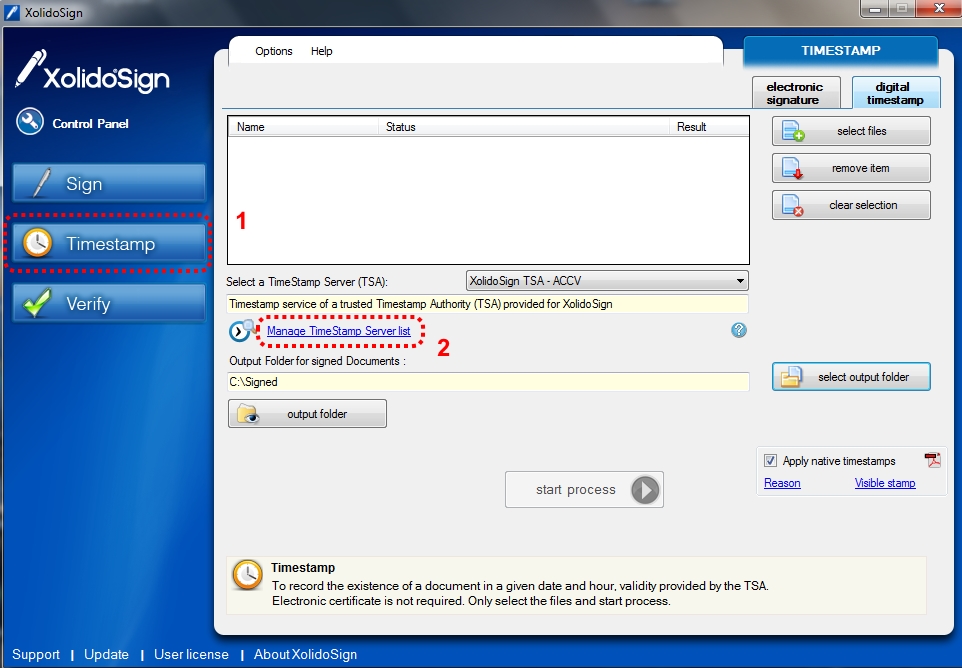
Task: Click the select output folder button
Action: (x=851, y=377)
